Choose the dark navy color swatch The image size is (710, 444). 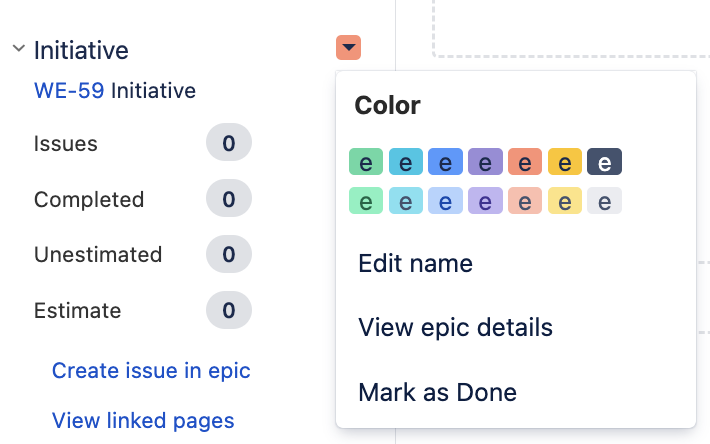pyautogui.click(x=604, y=162)
